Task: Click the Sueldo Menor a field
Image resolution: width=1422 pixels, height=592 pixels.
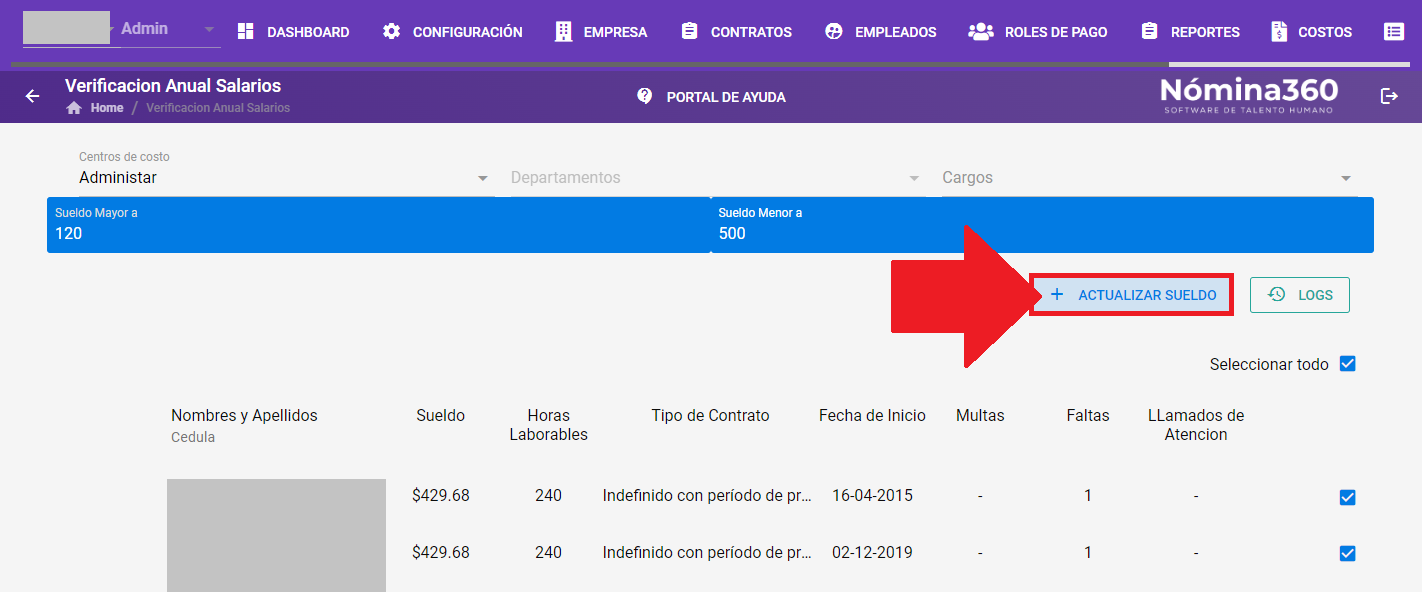Action: (x=1042, y=225)
